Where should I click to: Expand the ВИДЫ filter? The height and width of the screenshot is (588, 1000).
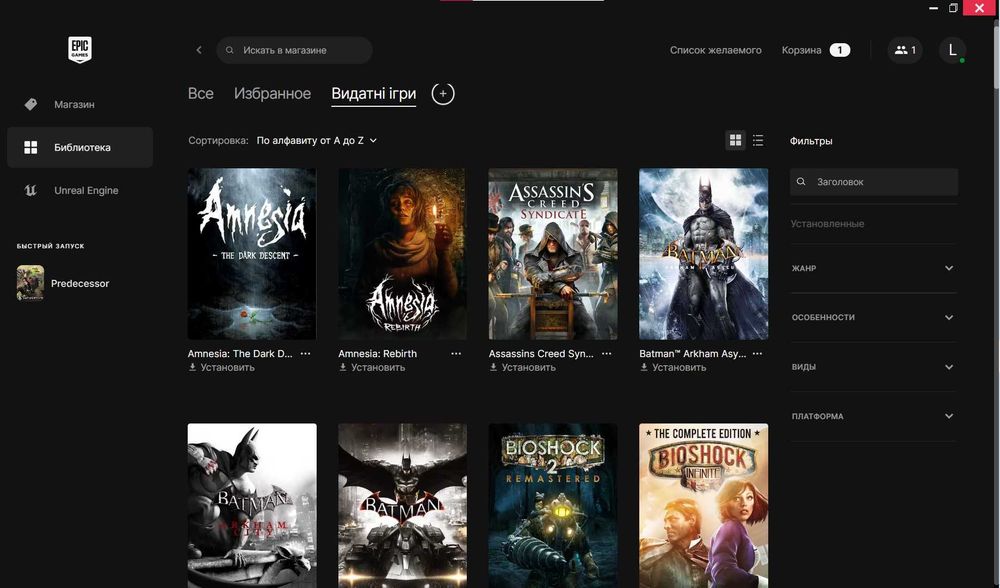[873, 367]
